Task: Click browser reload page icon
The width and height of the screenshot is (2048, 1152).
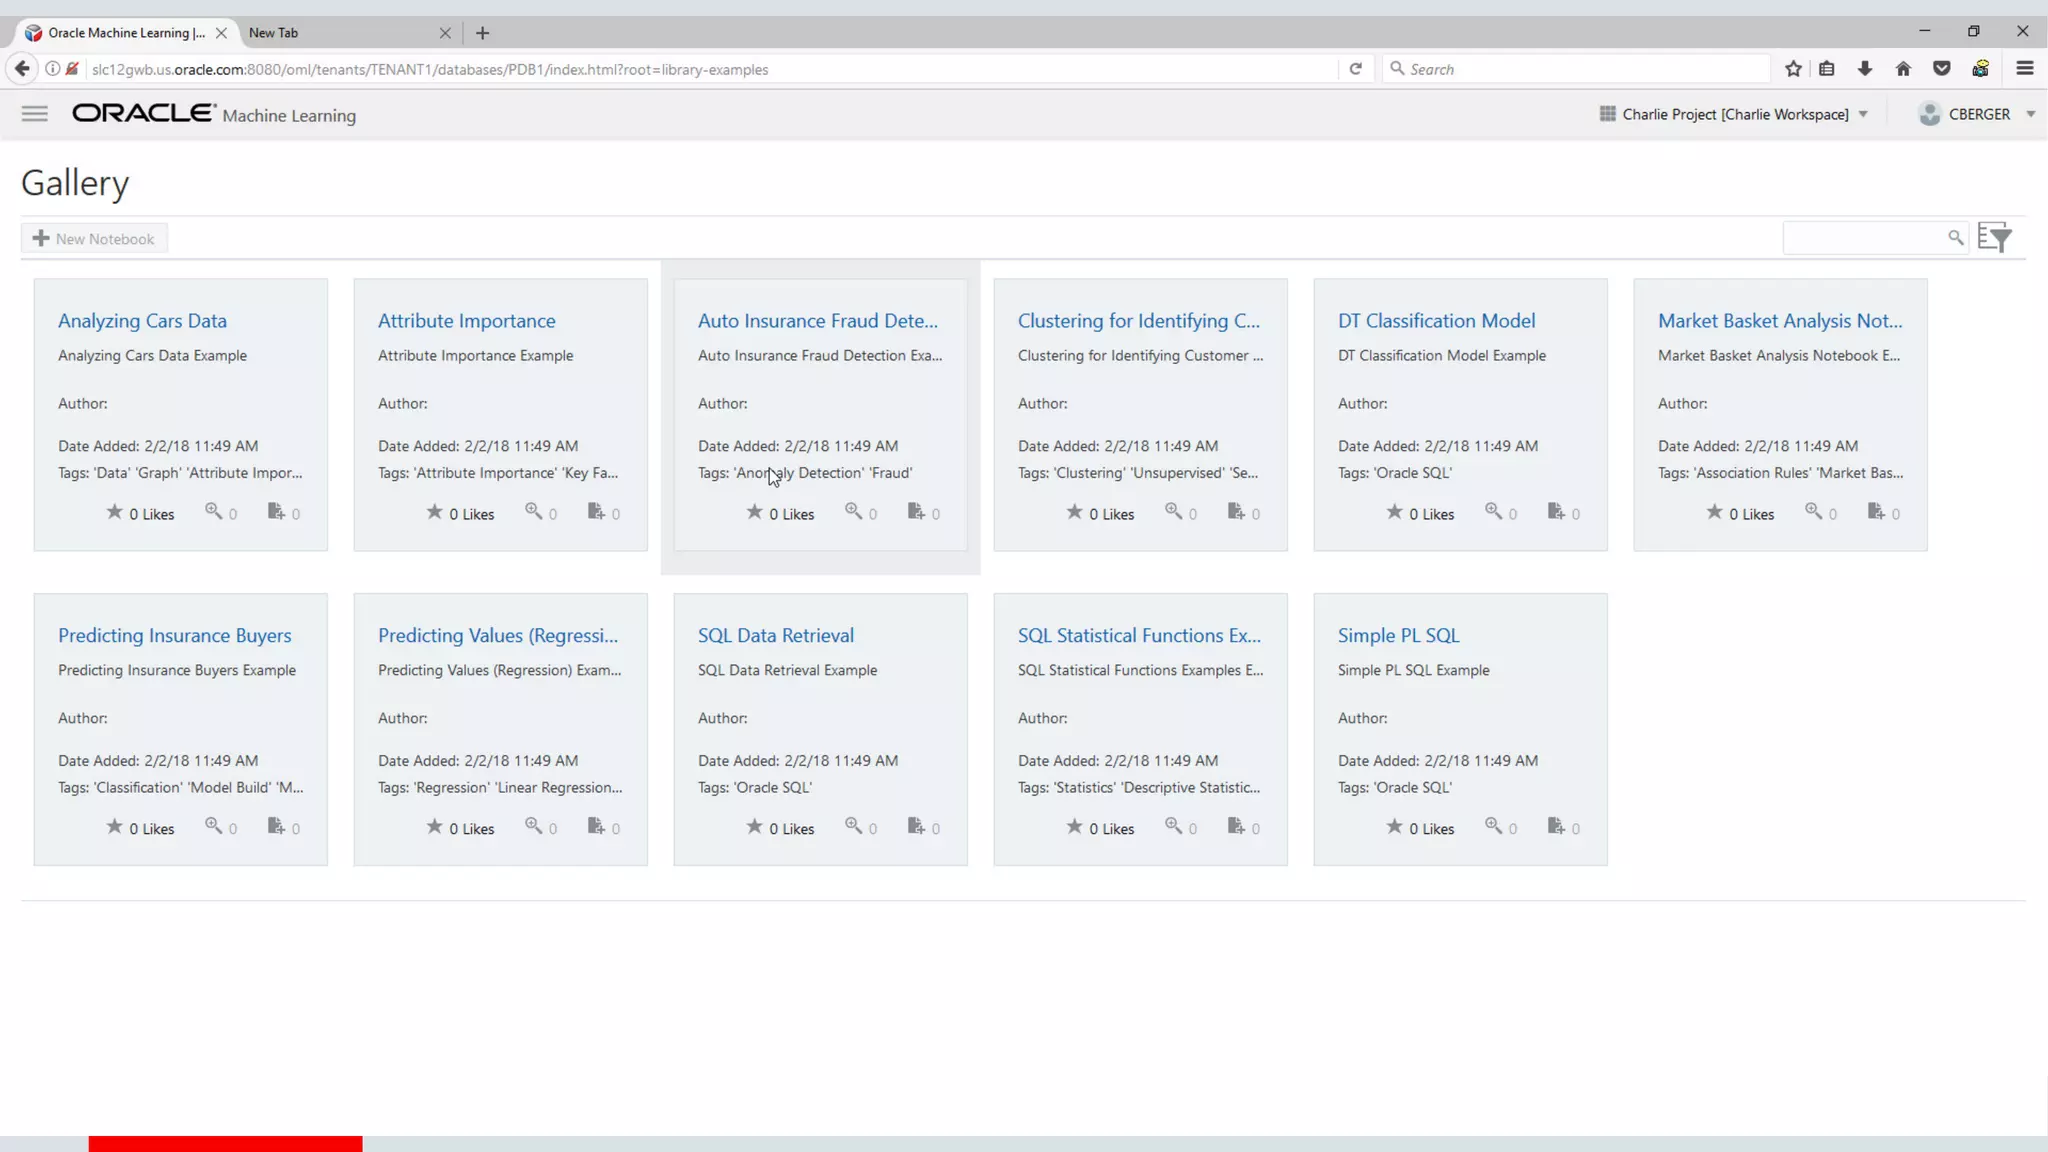Action: [1355, 69]
